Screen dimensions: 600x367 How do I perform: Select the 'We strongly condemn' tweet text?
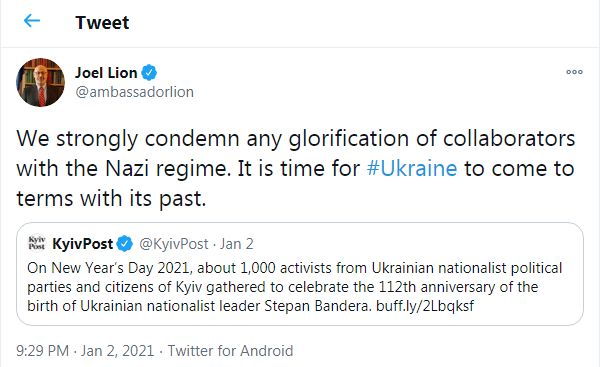pyautogui.click(x=295, y=168)
